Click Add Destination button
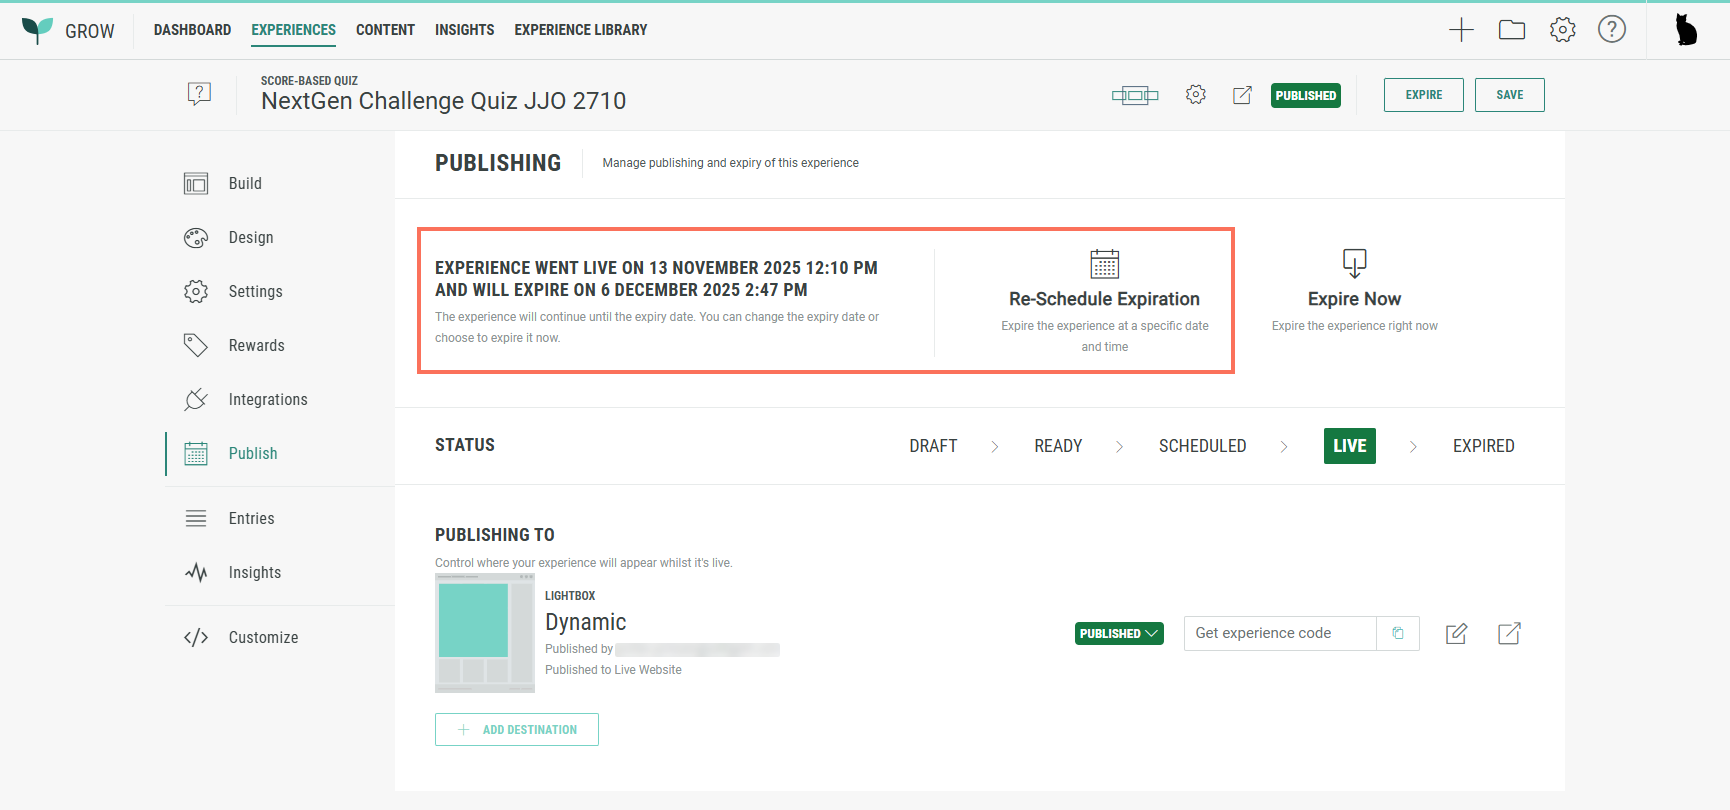Screen dimensions: 1730x810 pos(517,729)
